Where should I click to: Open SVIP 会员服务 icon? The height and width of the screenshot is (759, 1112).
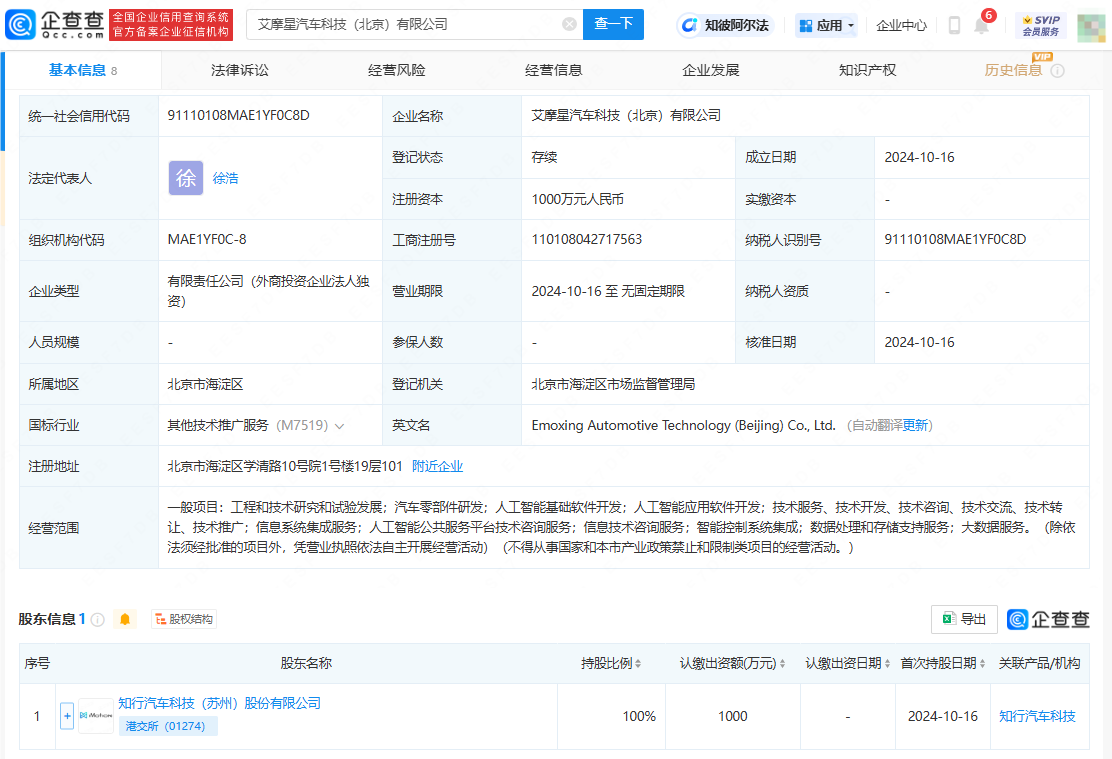1040,25
